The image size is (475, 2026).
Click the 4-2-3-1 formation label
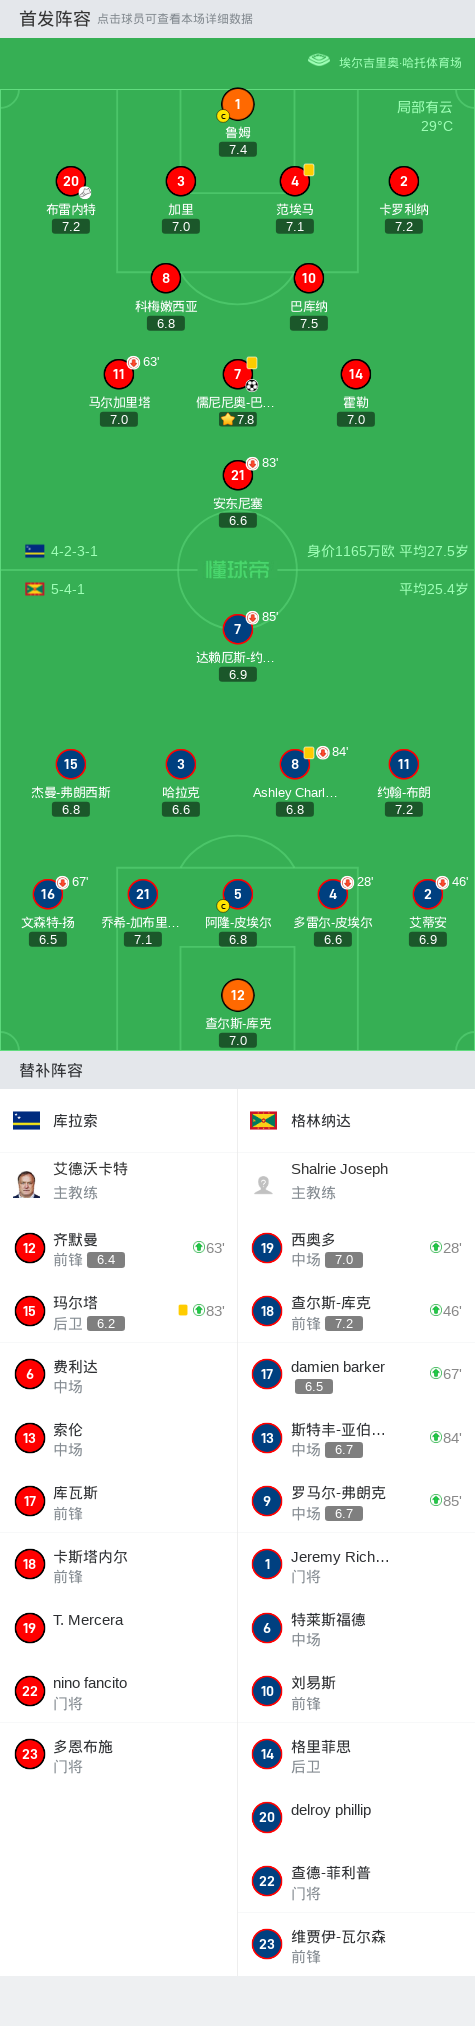(x=74, y=551)
